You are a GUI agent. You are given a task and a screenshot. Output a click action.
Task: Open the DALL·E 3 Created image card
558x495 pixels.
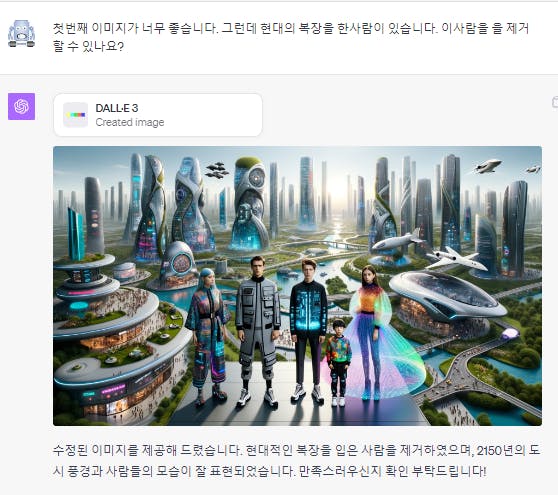coord(158,115)
